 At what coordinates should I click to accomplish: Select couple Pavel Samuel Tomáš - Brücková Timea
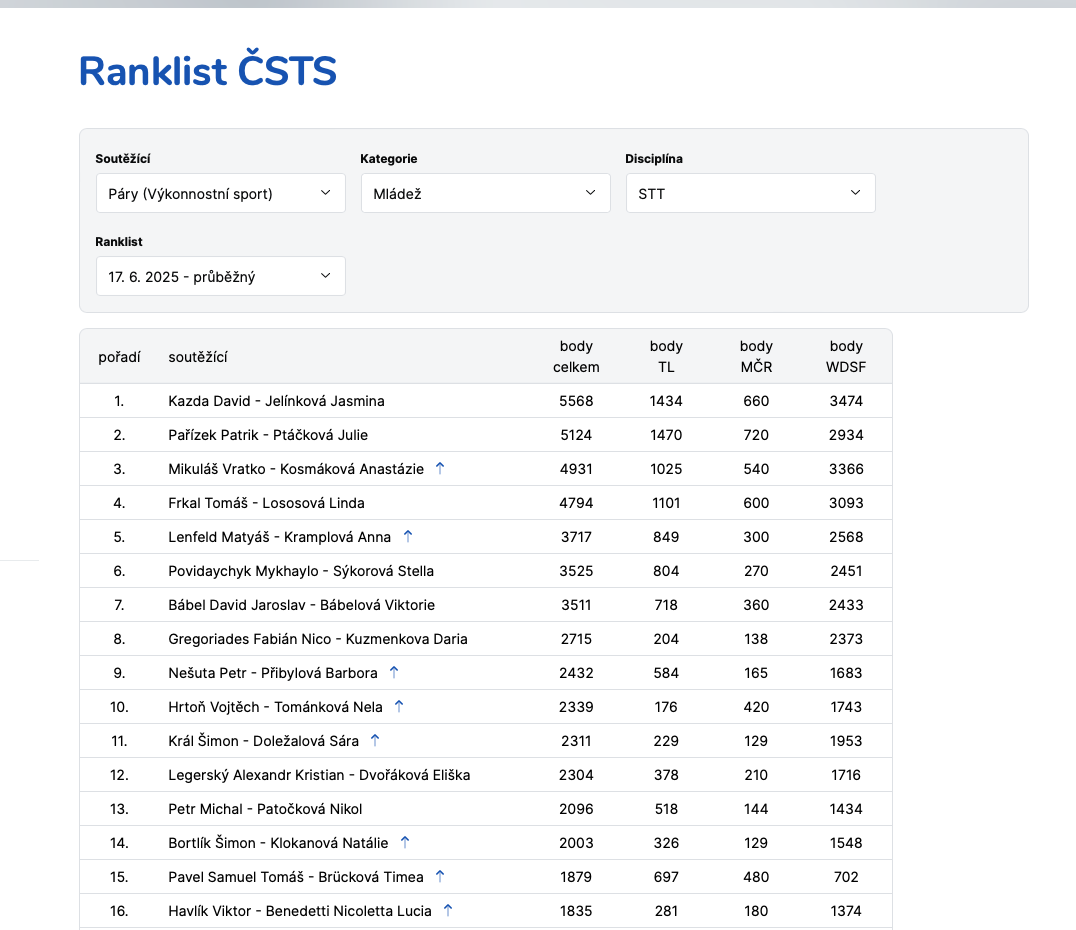click(x=296, y=876)
